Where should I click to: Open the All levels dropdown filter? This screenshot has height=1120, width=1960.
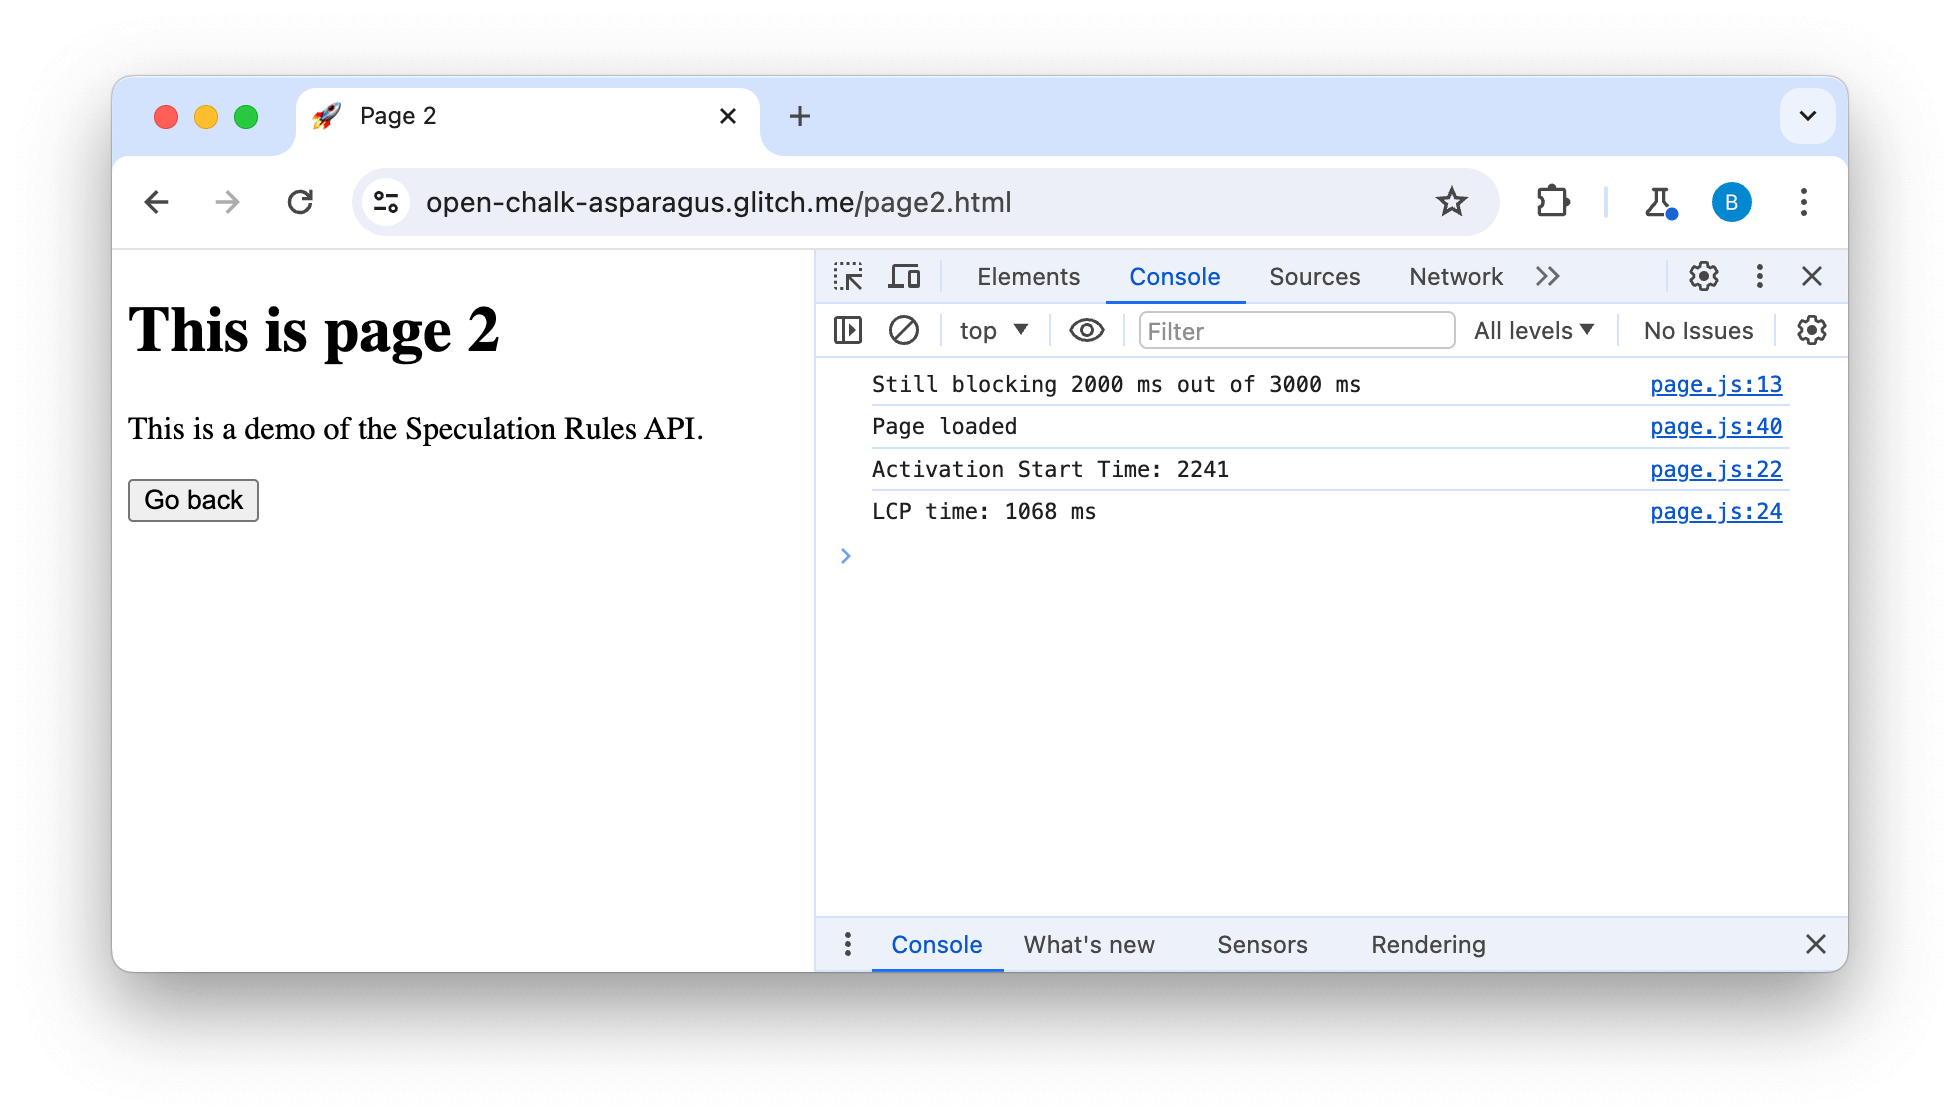point(1535,330)
